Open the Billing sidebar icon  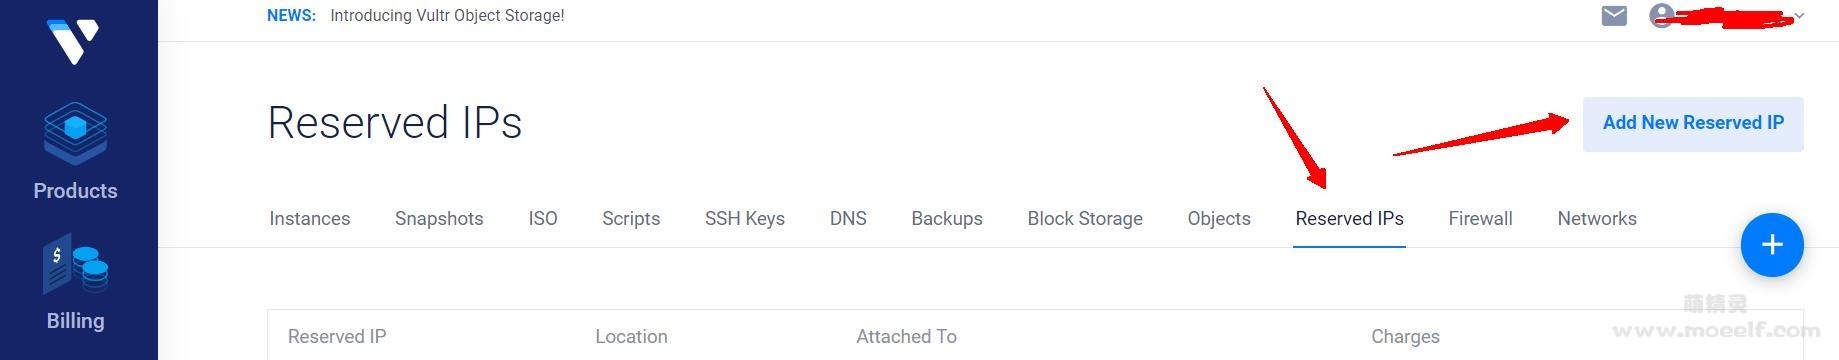coord(75,267)
